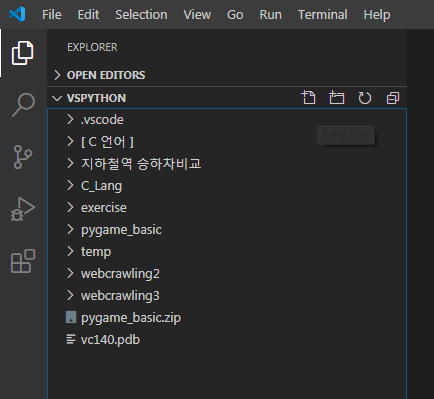Viewport: 434px width, 399px height.
Task: Open the Selection menu
Action: pyautogui.click(x=141, y=15)
